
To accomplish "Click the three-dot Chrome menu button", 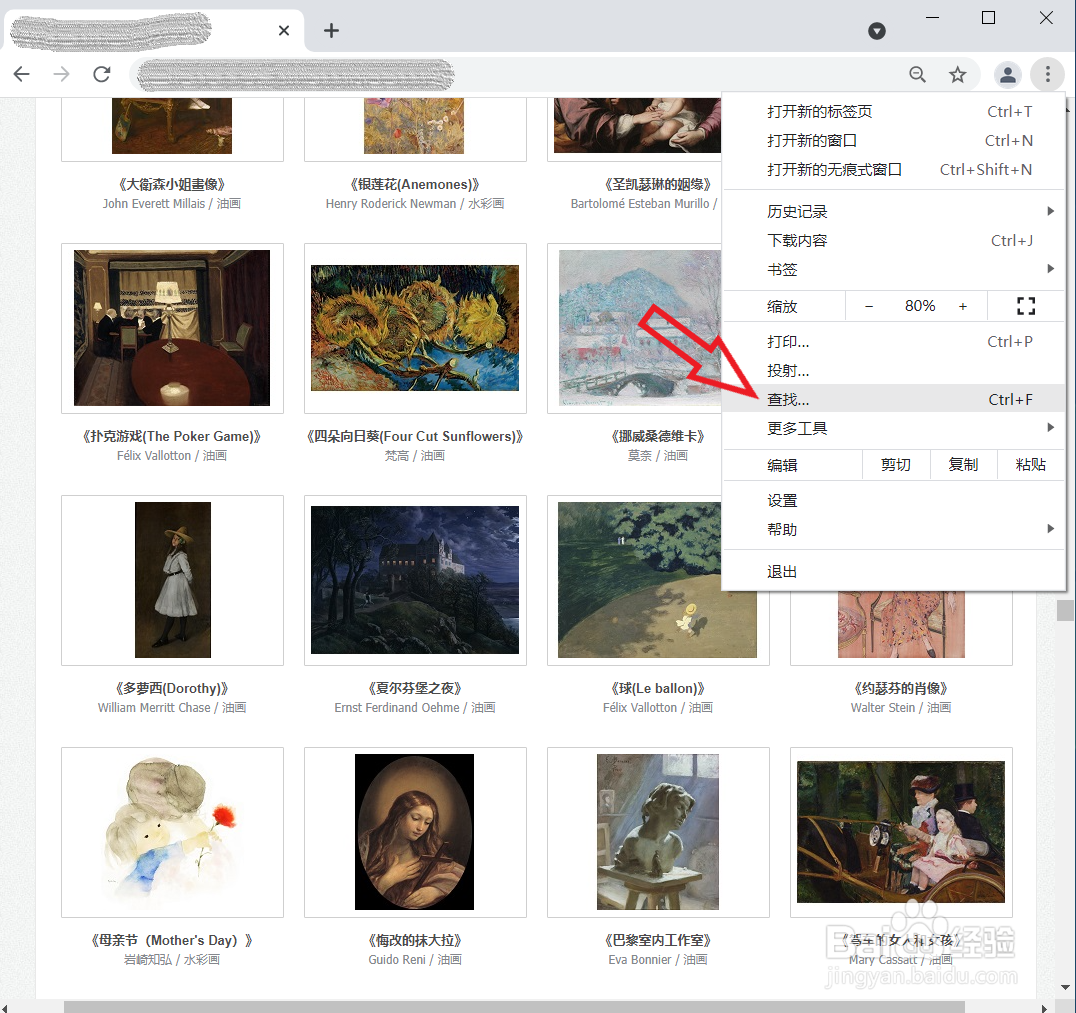I will click(x=1047, y=74).
